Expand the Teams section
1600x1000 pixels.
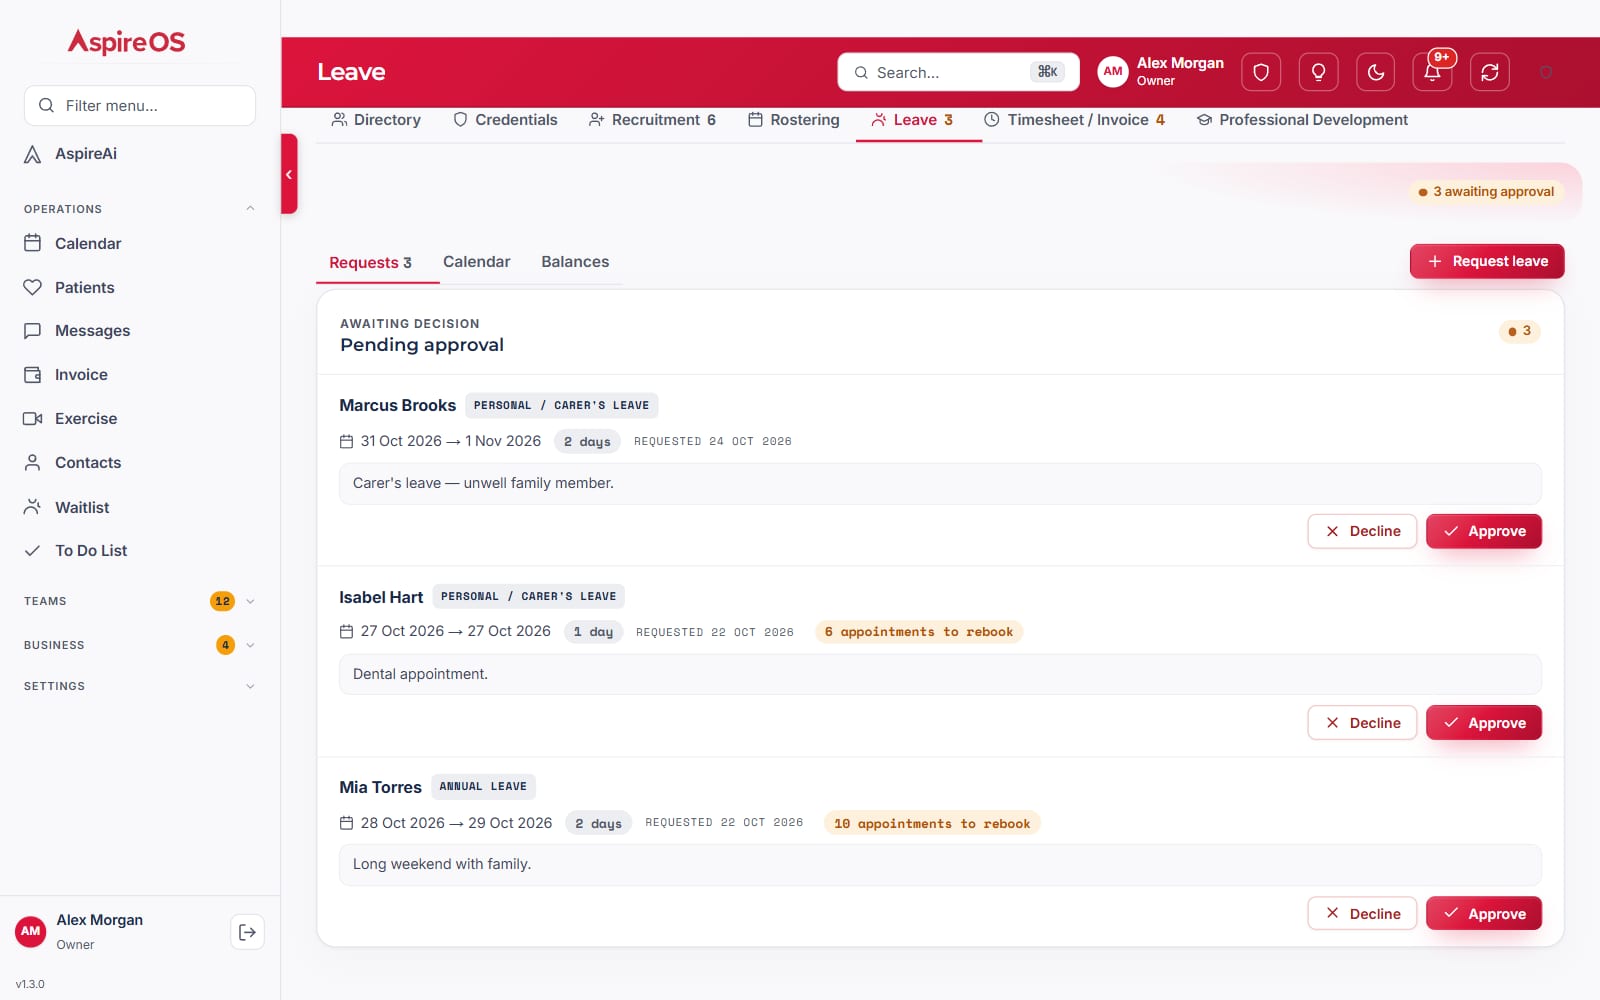(140, 601)
